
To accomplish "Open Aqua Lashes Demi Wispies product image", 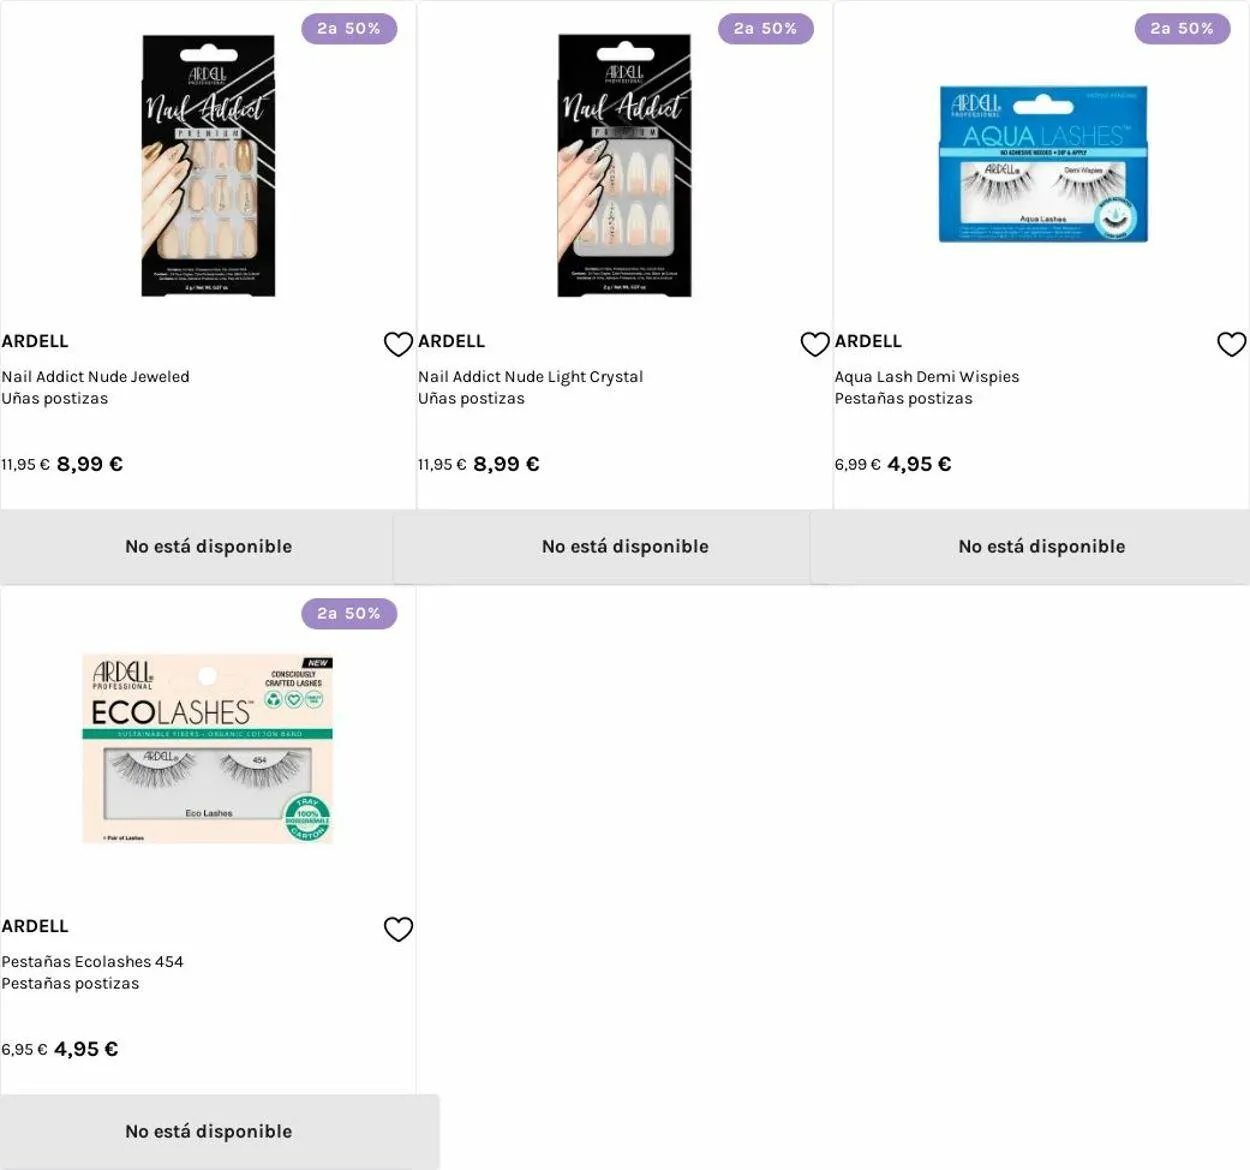I will (1042, 164).
